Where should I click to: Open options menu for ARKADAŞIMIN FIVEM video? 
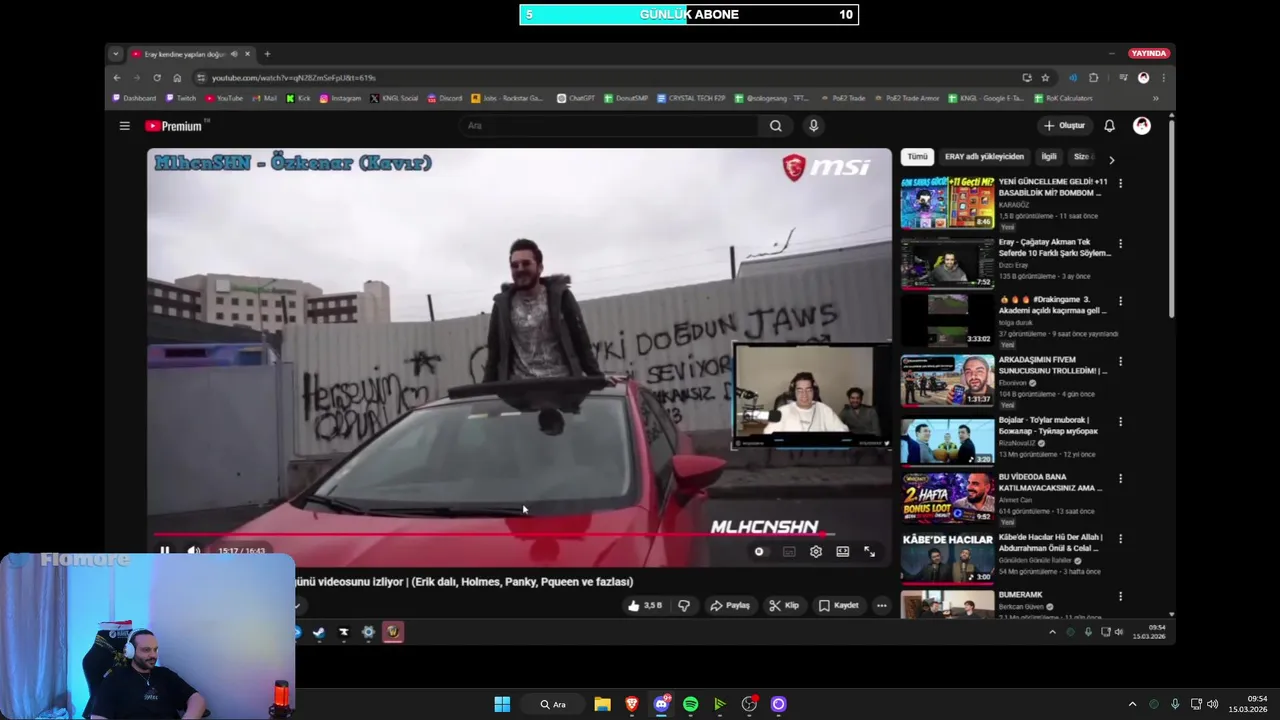click(1120, 361)
